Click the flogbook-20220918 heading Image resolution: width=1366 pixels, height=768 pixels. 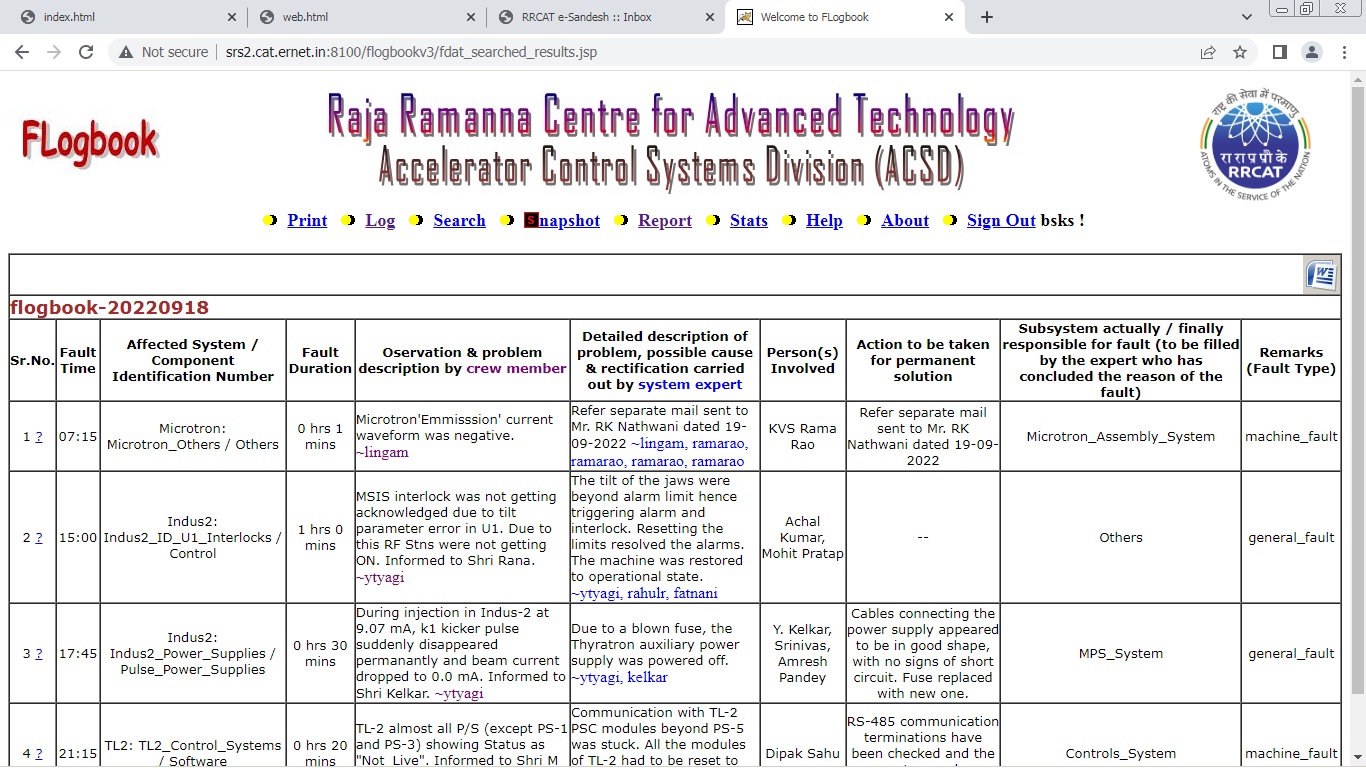[110, 308]
